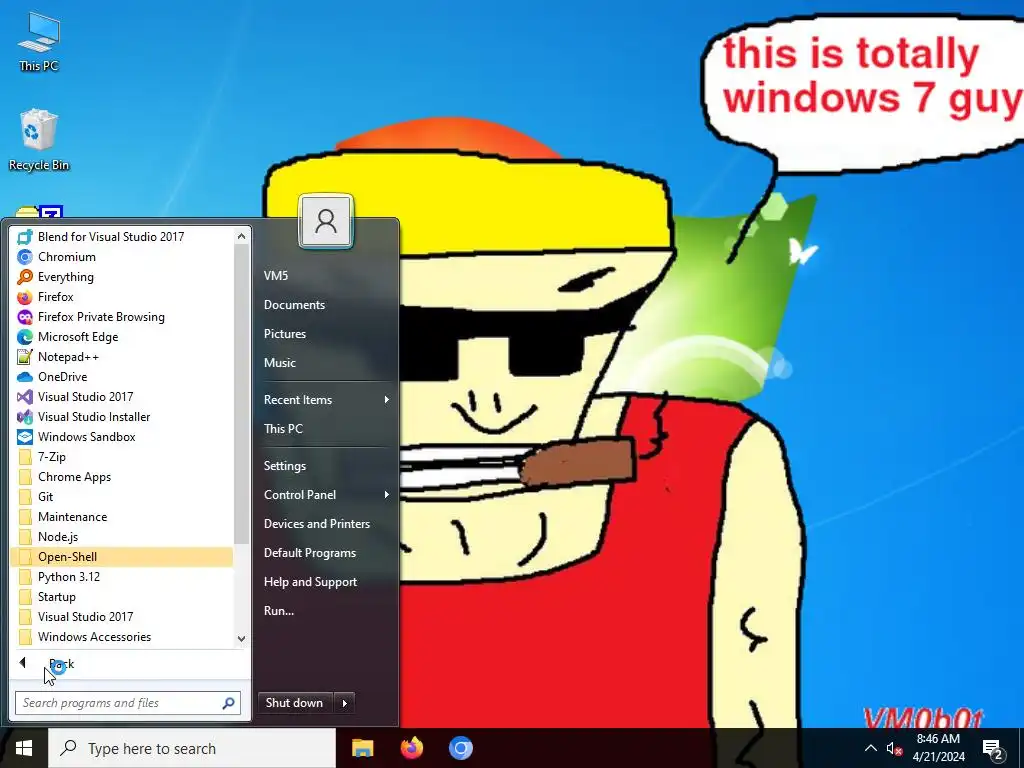Open shut down options arrow
The height and width of the screenshot is (768, 1024).
click(x=344, y=703)
